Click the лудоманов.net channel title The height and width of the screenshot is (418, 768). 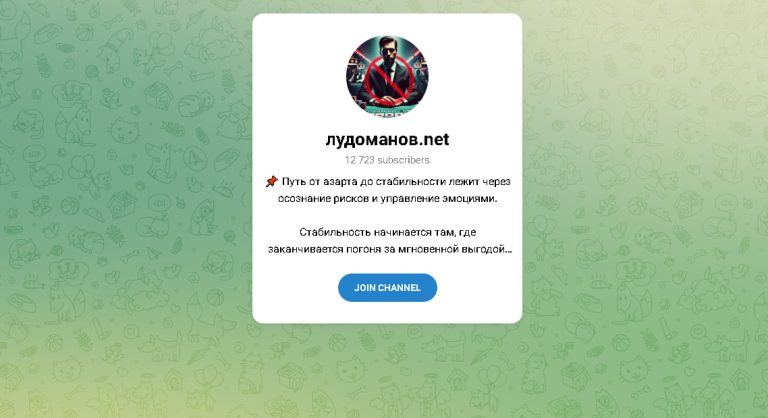click(387, 140)
